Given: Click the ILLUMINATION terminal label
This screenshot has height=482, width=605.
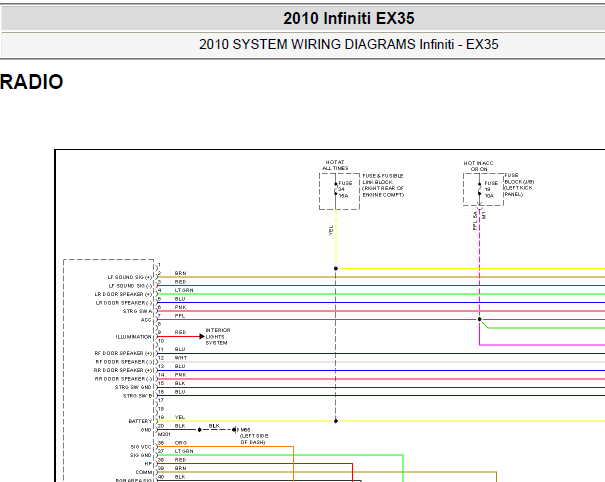Looking at the screenshot, I should [x=134, y=337].
